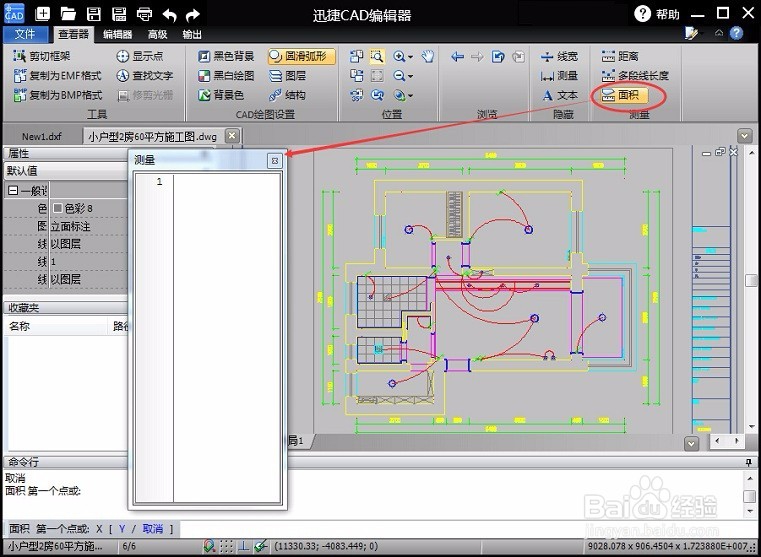Select the 立面标注 layer value
Screen dimensions: 761x557
point(71,226)
